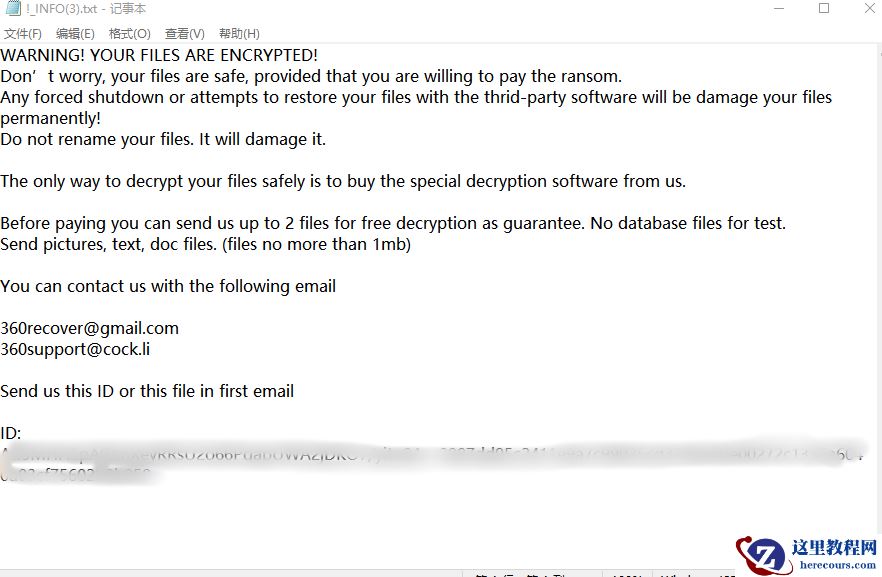This screenshot has height=577, width=882.
Task: Click the "Send us this ID" line
Action: click(147, 391)
